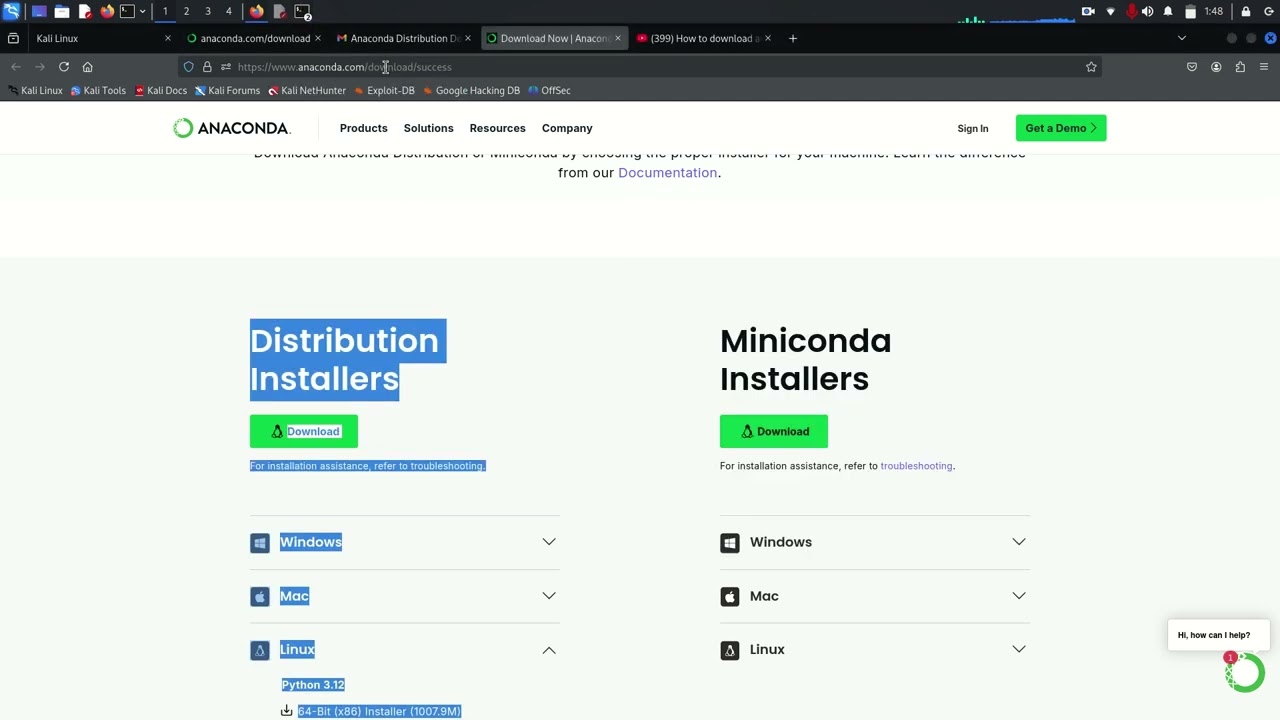Open the extensions puzzle icon

click(x=1240, y=67)
